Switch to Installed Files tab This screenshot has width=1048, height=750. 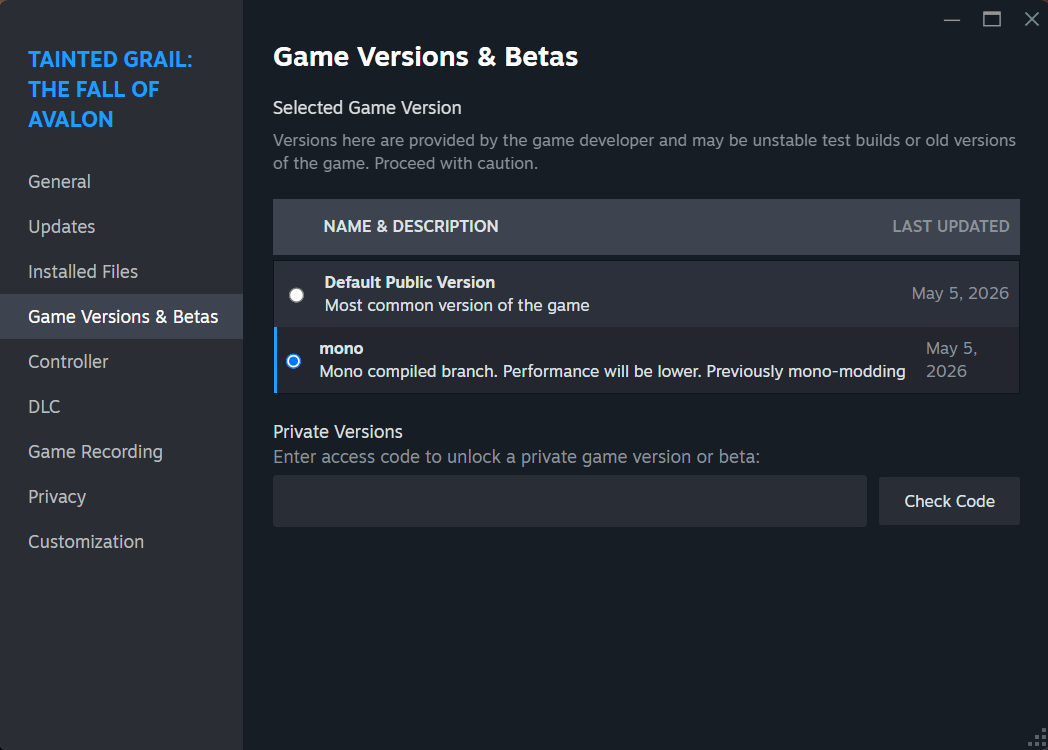pyautogui.click(x=121, y=271)
